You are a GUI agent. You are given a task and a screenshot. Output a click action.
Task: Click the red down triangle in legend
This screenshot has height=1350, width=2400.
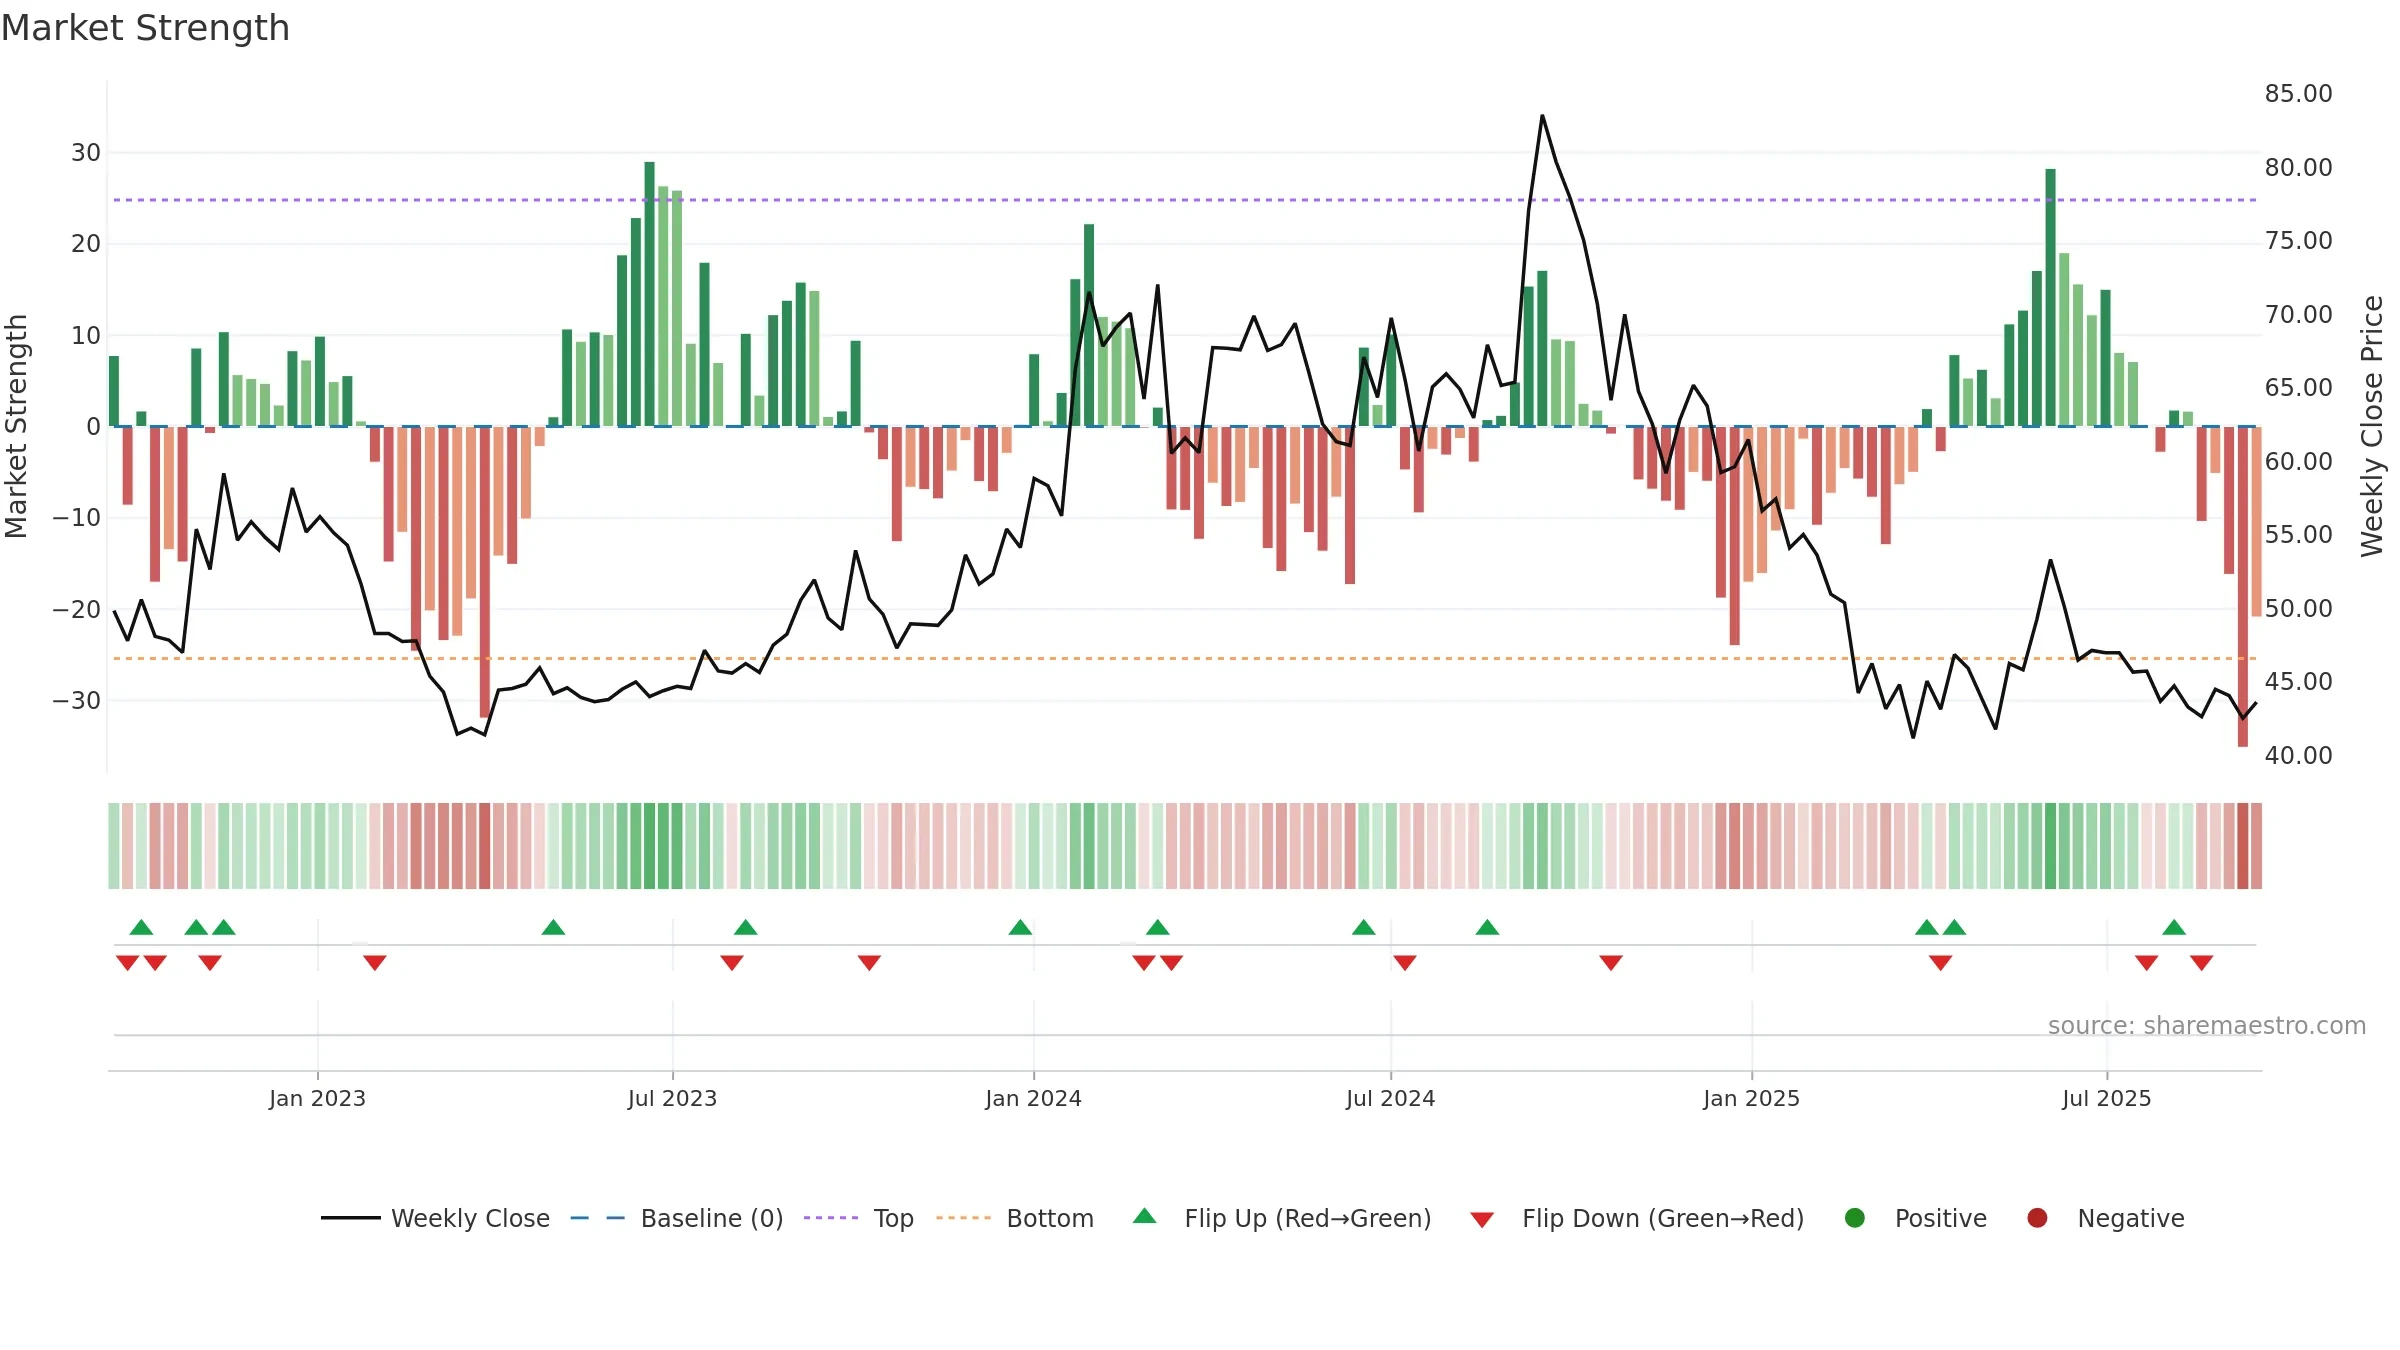click(x=1482, y=1220)
